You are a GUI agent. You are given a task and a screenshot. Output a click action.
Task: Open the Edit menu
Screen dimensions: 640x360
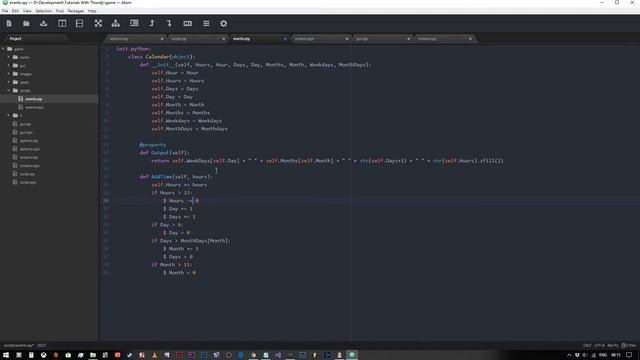tap(15, 11)
